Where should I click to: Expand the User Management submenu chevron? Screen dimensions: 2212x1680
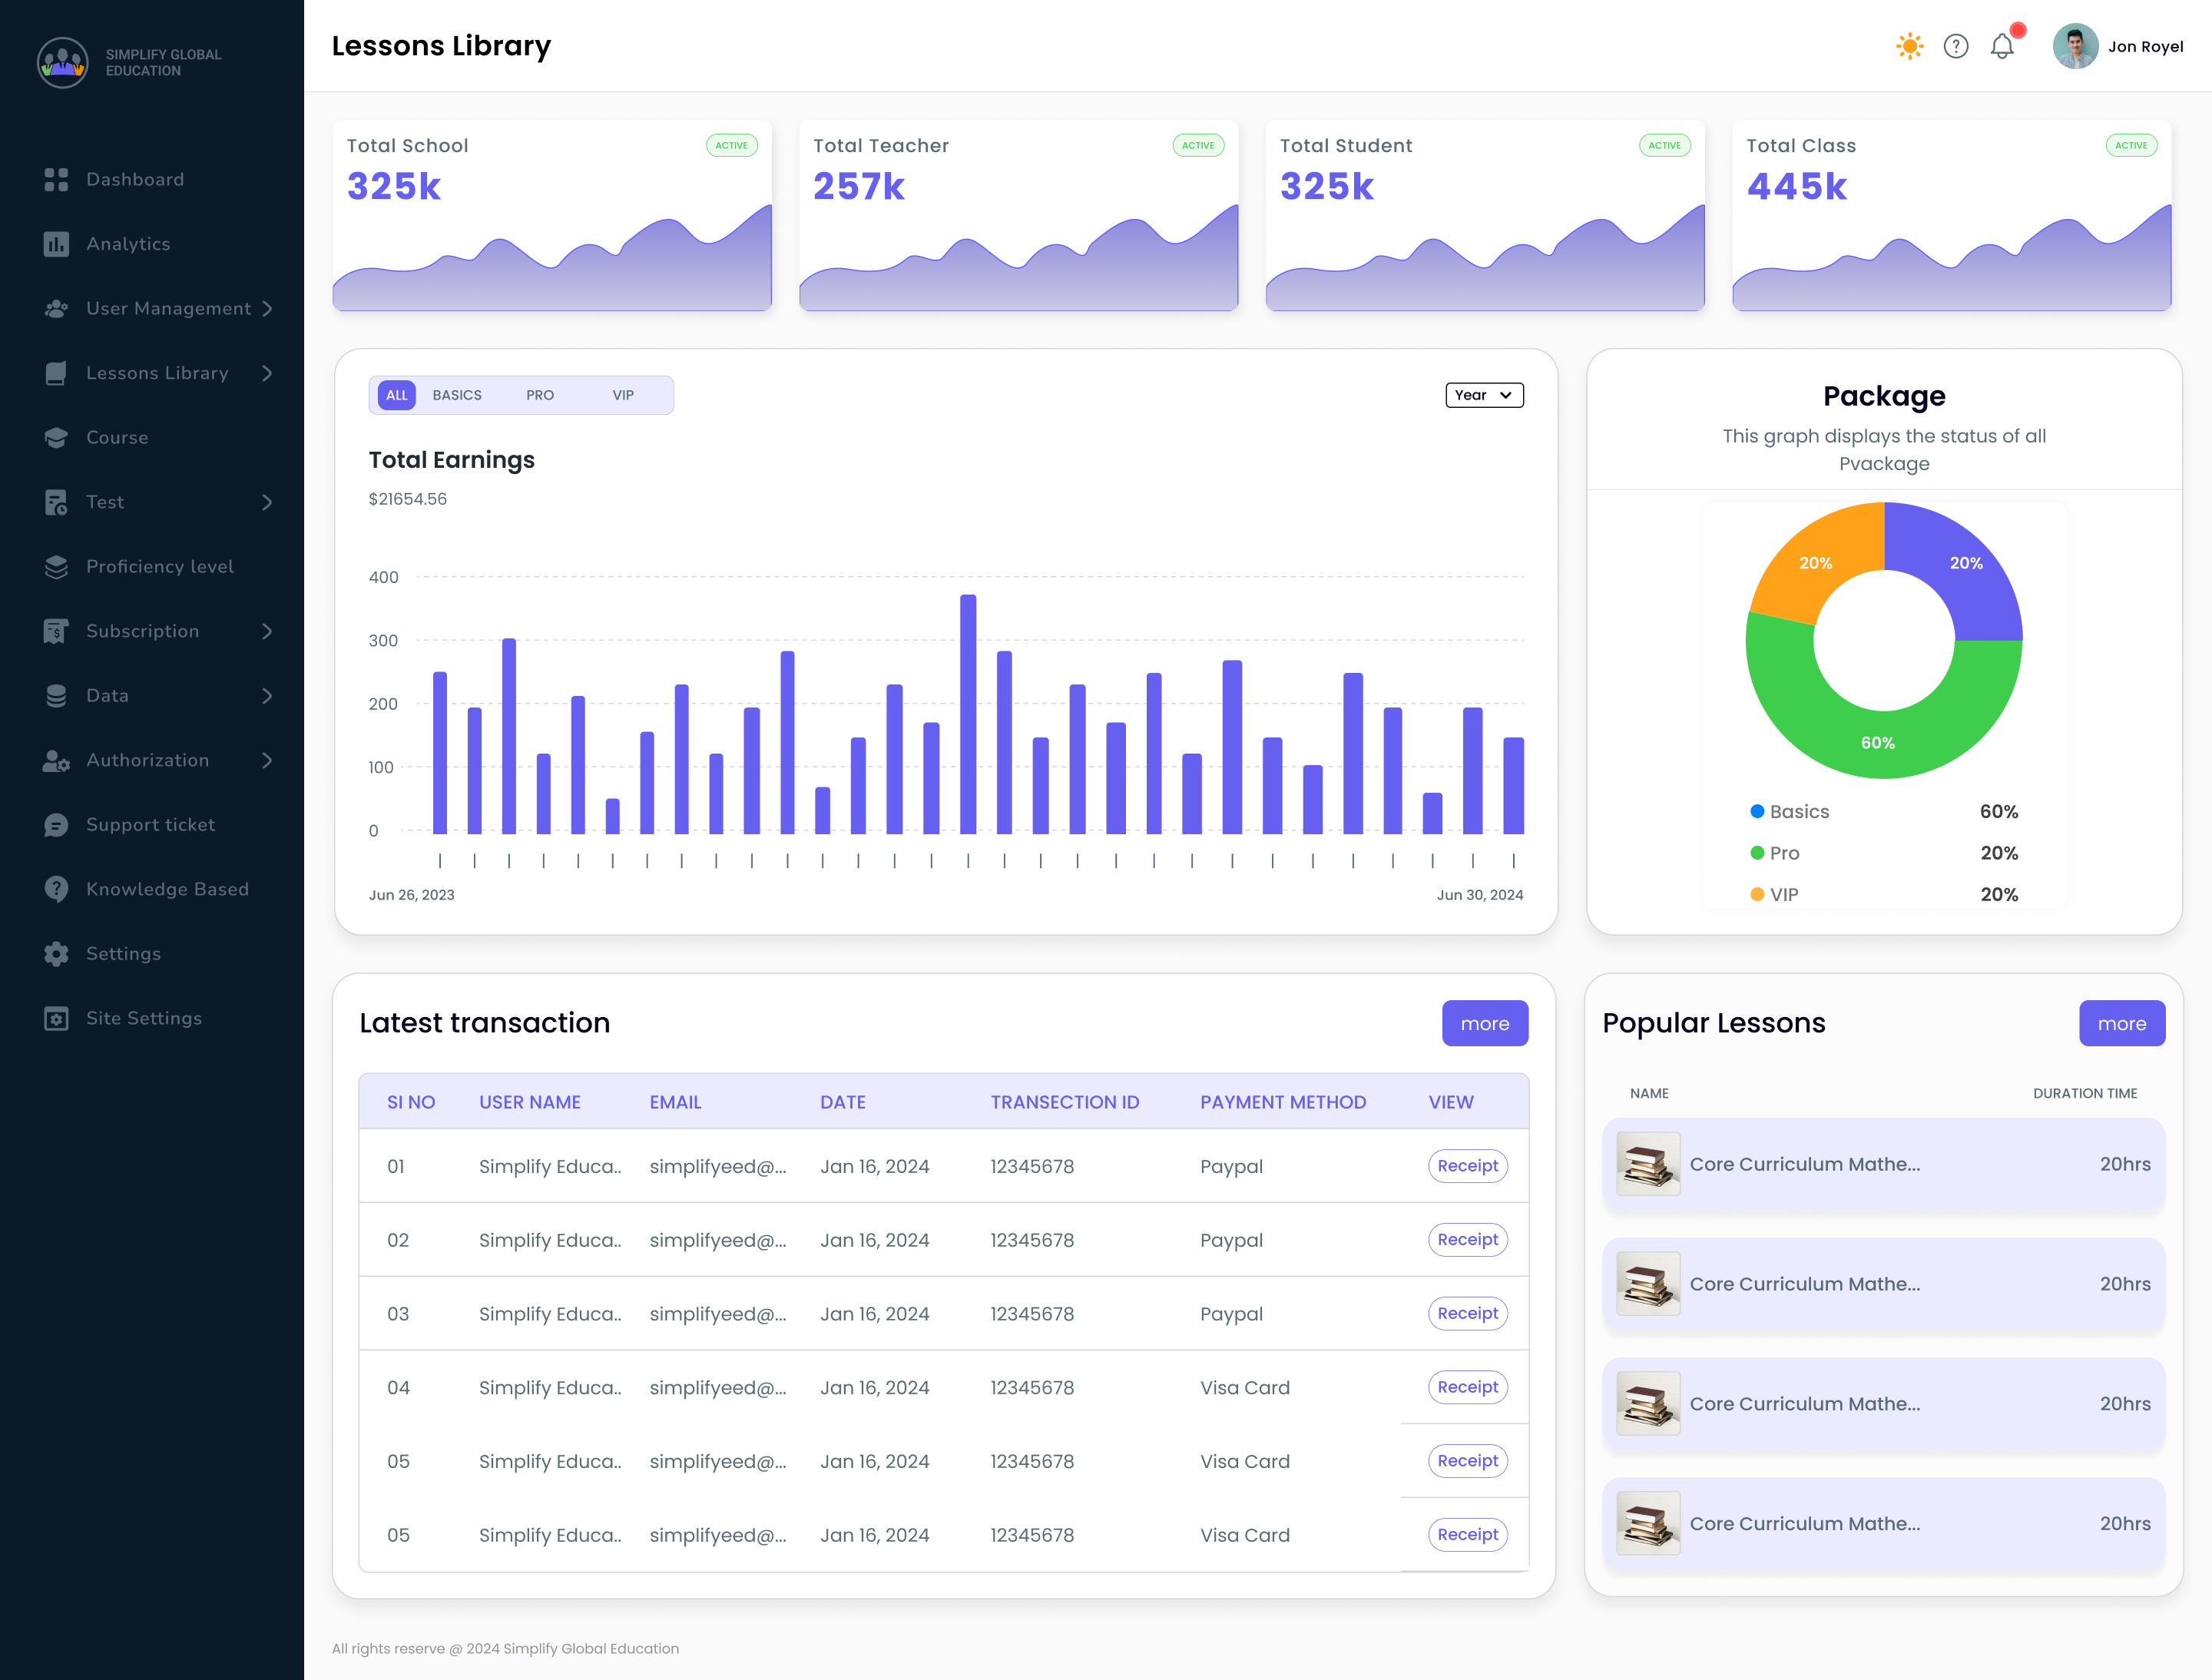(x=267, y=309)
